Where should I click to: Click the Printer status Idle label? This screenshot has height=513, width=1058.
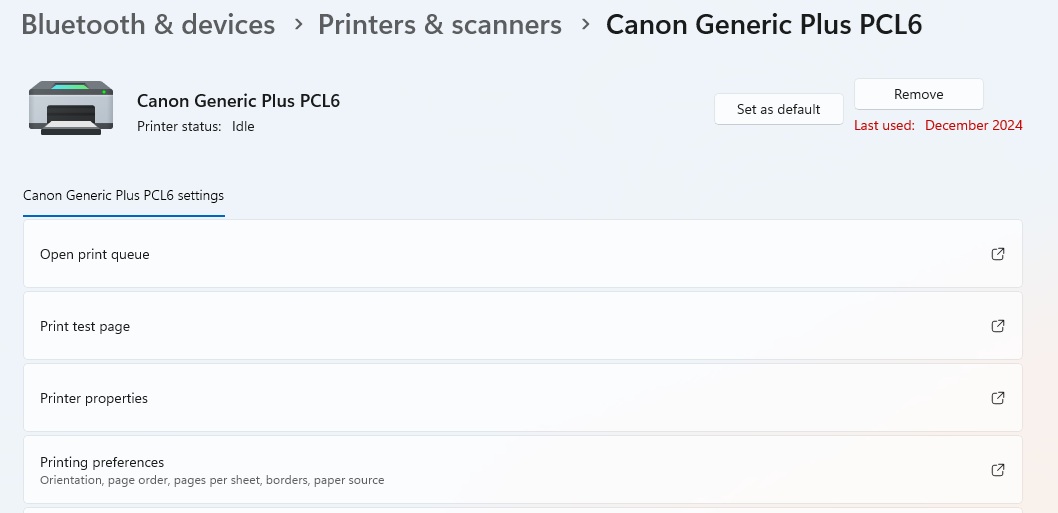coord(196,127)
